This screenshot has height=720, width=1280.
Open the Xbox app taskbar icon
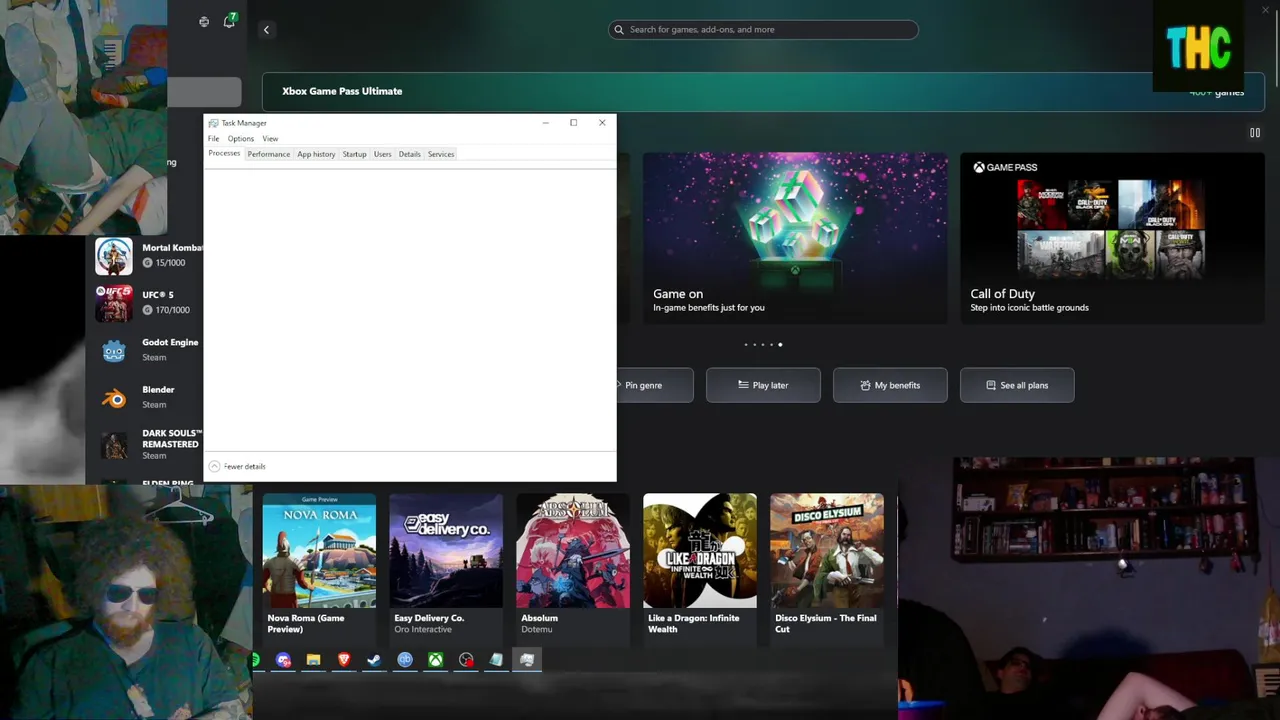tap(436, 660)
